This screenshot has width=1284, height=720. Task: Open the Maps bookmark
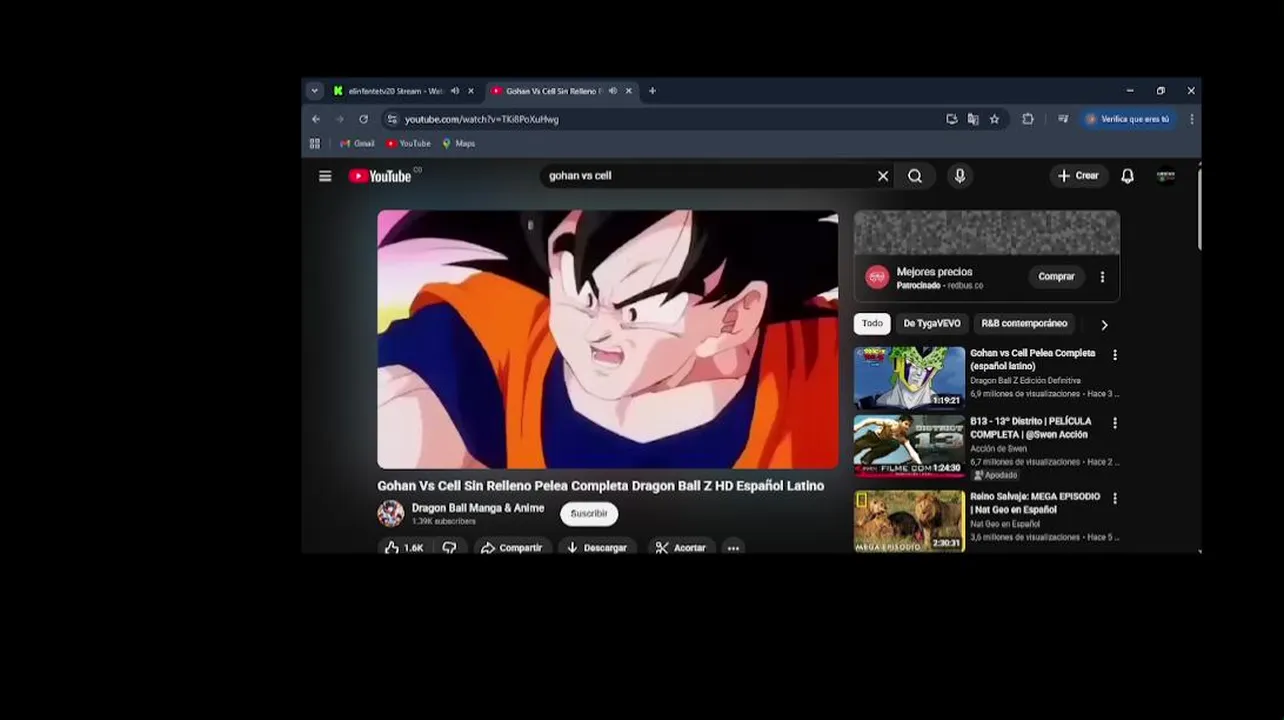pyautogui.click(x=459, y=144)
